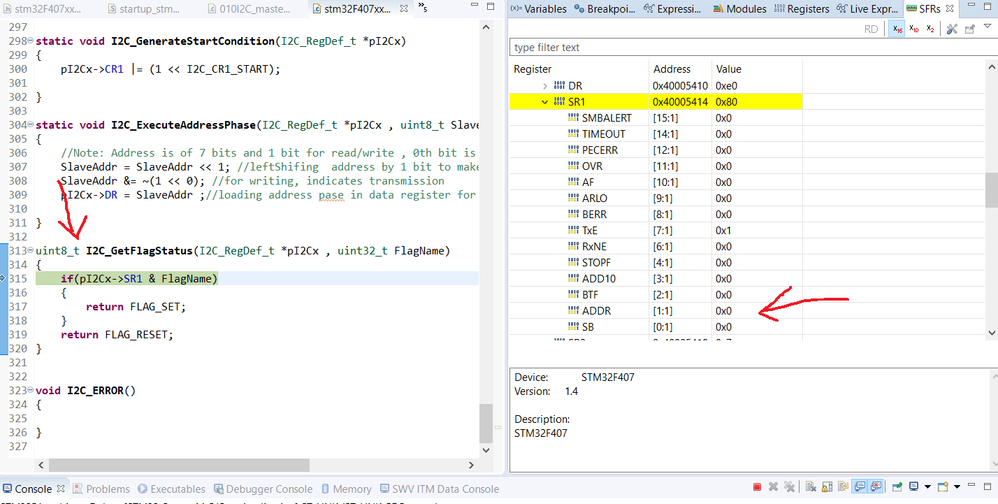Viewport: 998px width, 504px height.
Task: Click the Open Console icon
Action: tap(943, 487)
